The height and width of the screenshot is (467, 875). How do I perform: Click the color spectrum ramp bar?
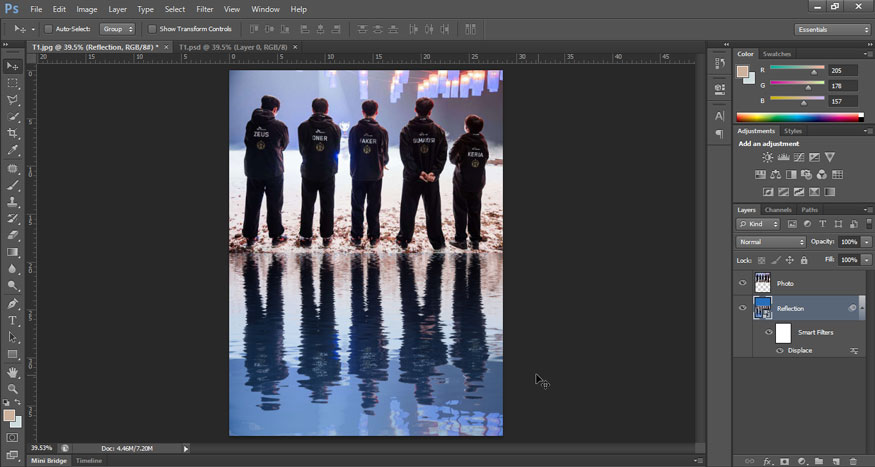click(800, 117)
